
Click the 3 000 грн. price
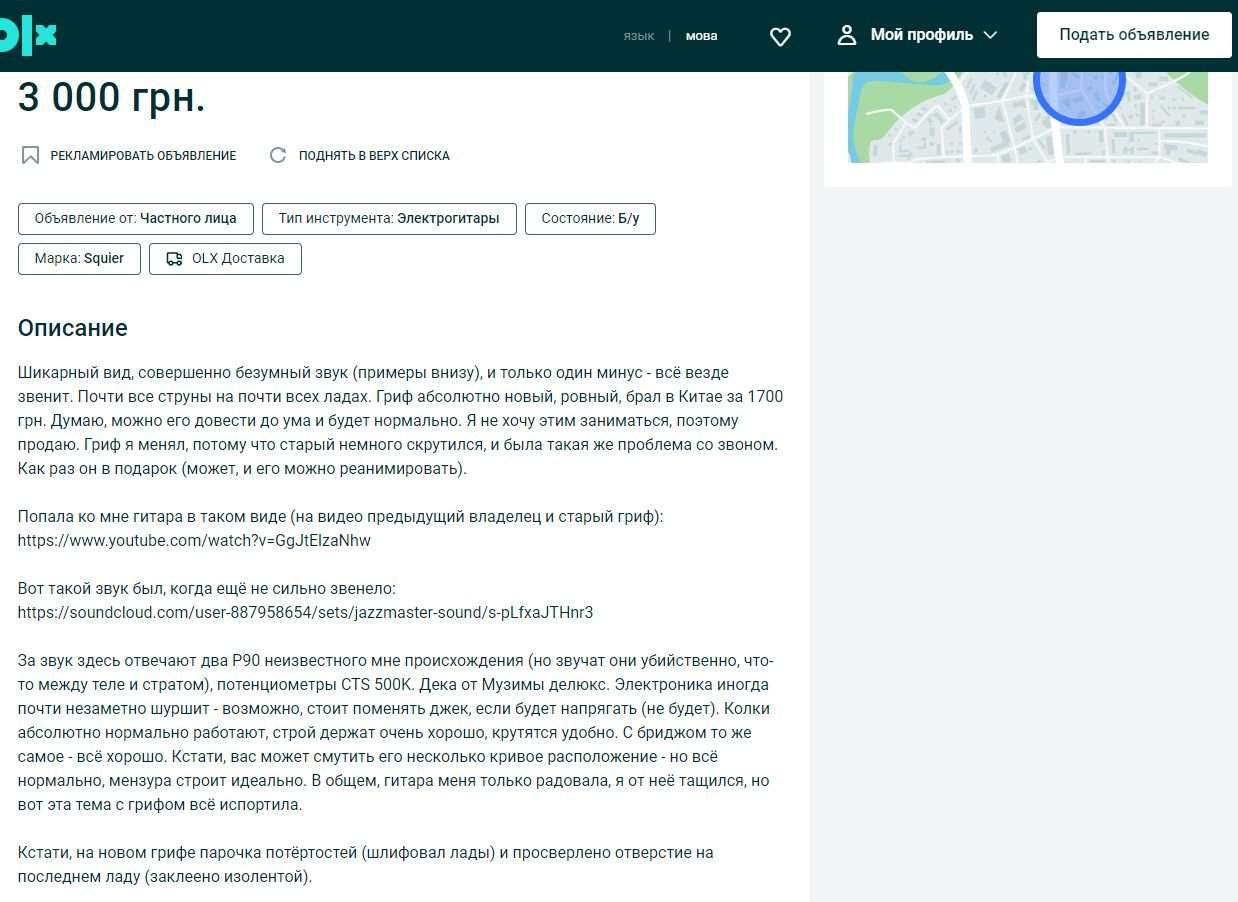pyautogui.click(x=111, y=97)
